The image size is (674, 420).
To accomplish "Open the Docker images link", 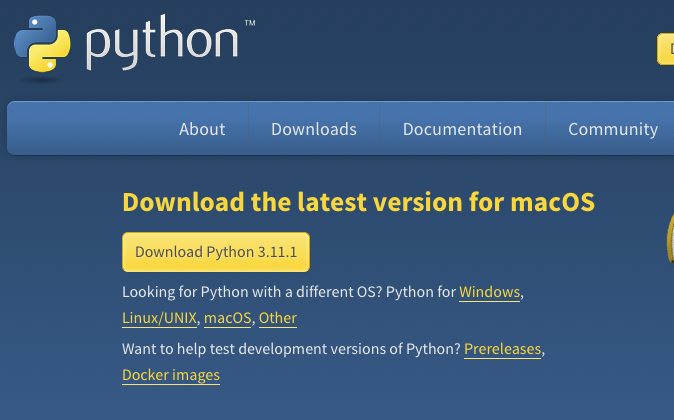I will (x=171, y=375).
